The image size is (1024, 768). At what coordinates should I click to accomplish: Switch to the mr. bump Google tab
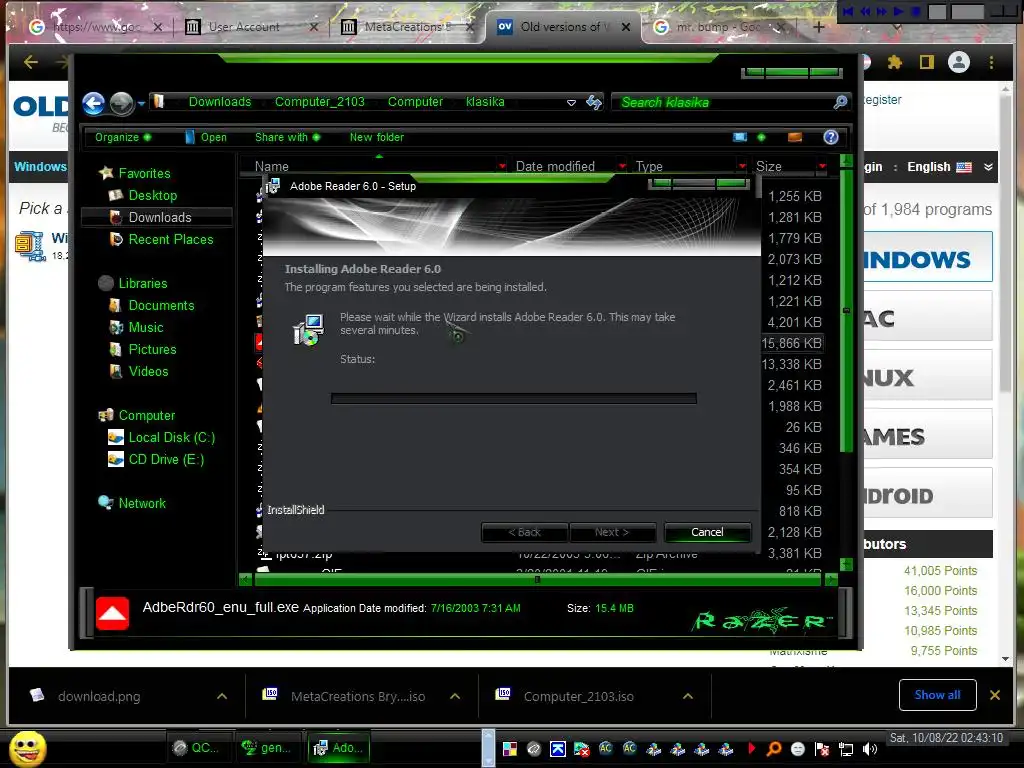pos(717,27)
